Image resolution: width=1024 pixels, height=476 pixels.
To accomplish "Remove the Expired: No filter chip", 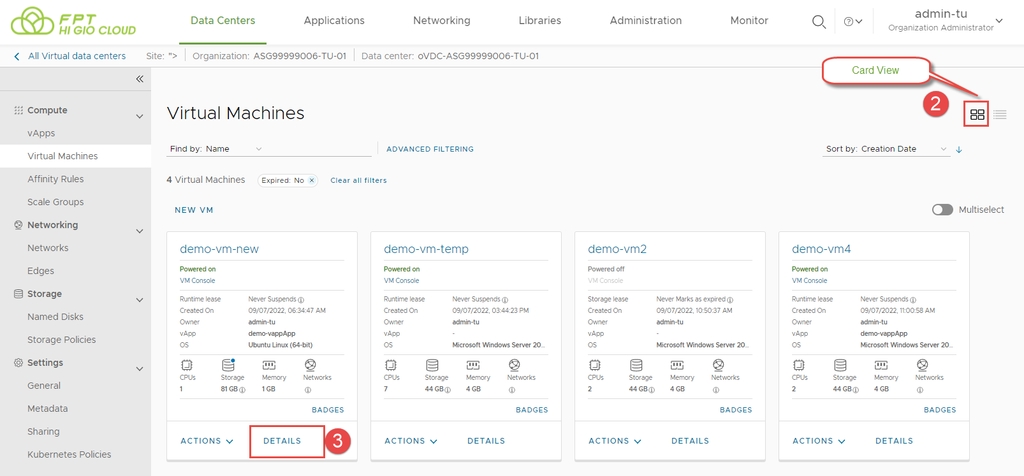I will (311, 180).
